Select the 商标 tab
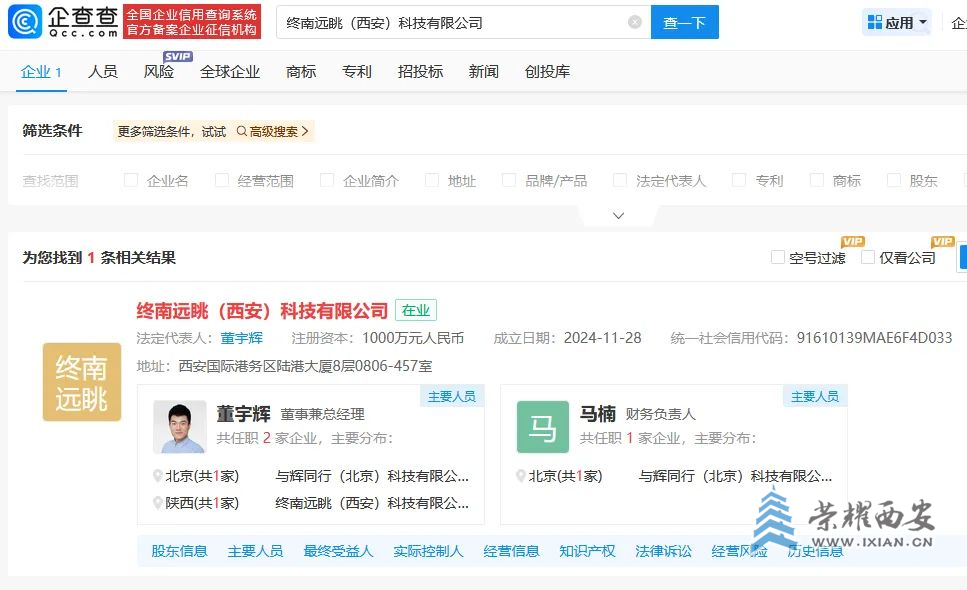Viewport: 967px width, 590px height. pos(301,72)
